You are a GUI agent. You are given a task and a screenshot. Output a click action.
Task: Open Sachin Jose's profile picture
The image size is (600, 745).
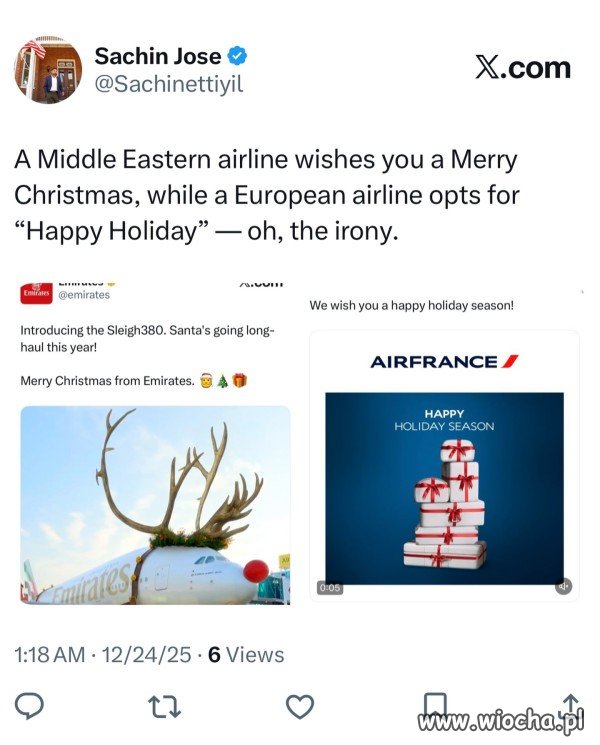coord(47,71)
